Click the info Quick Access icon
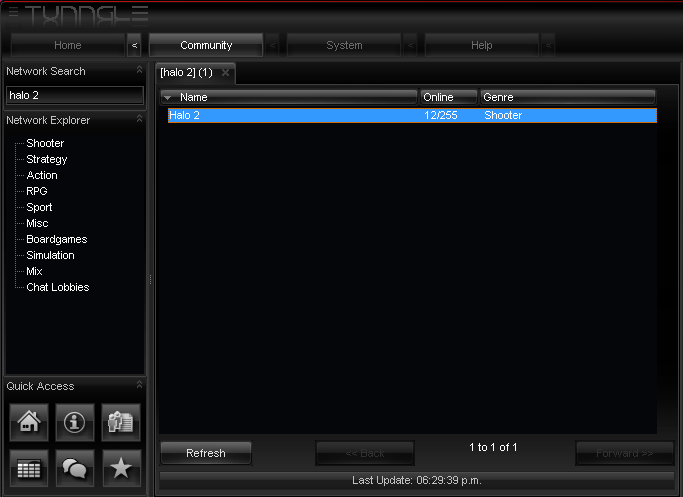Screen dimensions: 683x497 [74, 422]
